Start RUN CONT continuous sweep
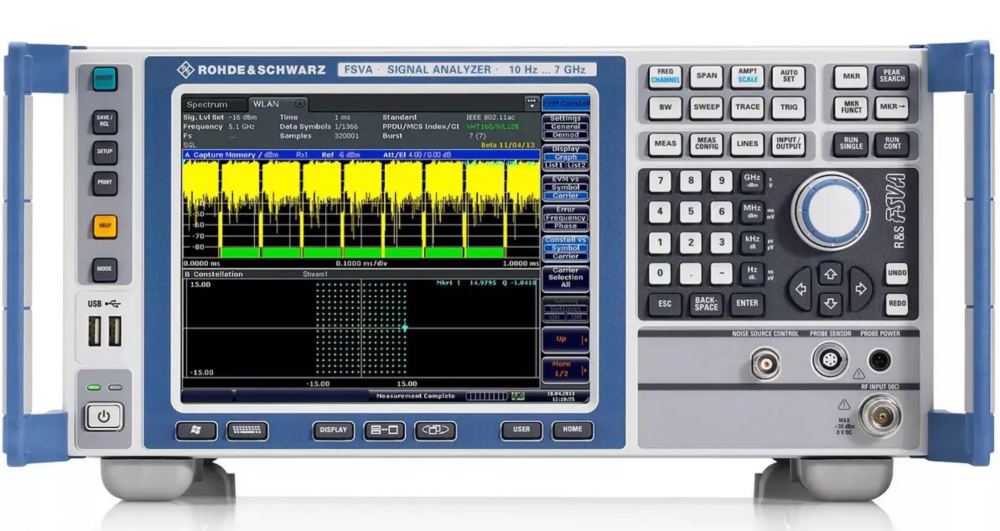The width and height of the screenshot is (1000, 531). pyautogui.click(x=892, y=145)
